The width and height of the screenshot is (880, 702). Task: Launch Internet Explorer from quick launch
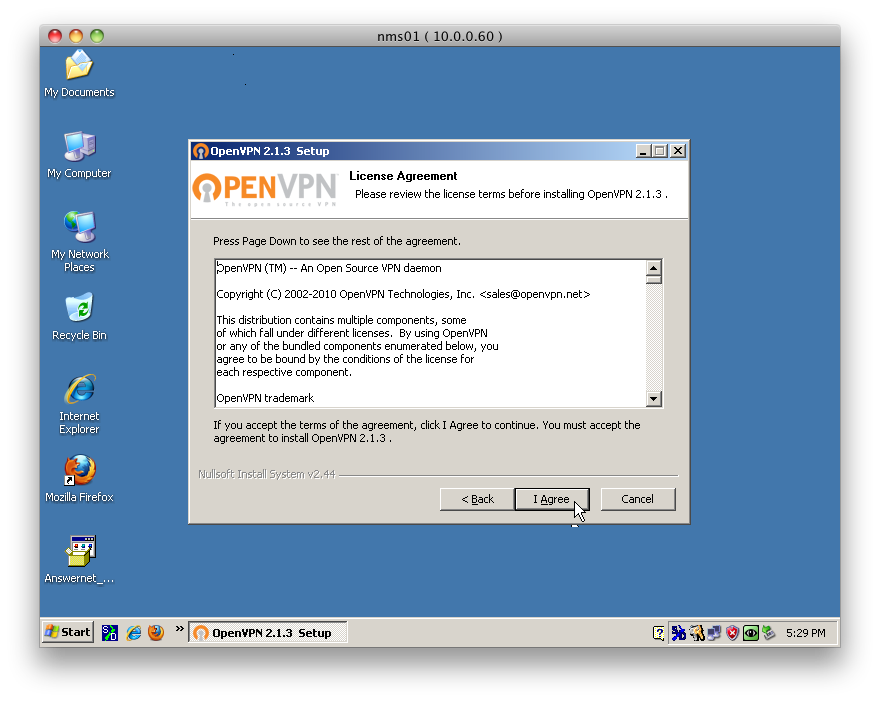click(134, 633)
